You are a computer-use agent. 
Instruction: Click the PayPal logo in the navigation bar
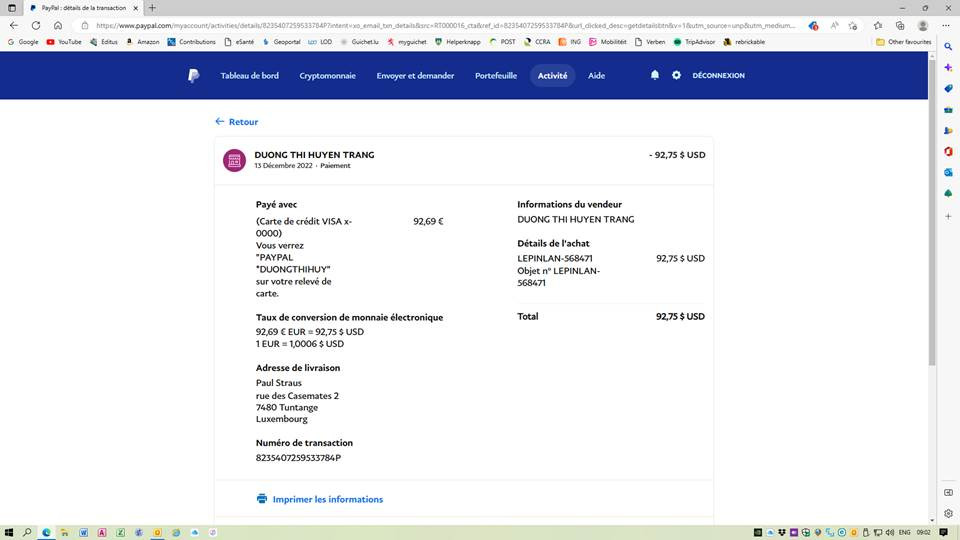[x=193, y=76]
